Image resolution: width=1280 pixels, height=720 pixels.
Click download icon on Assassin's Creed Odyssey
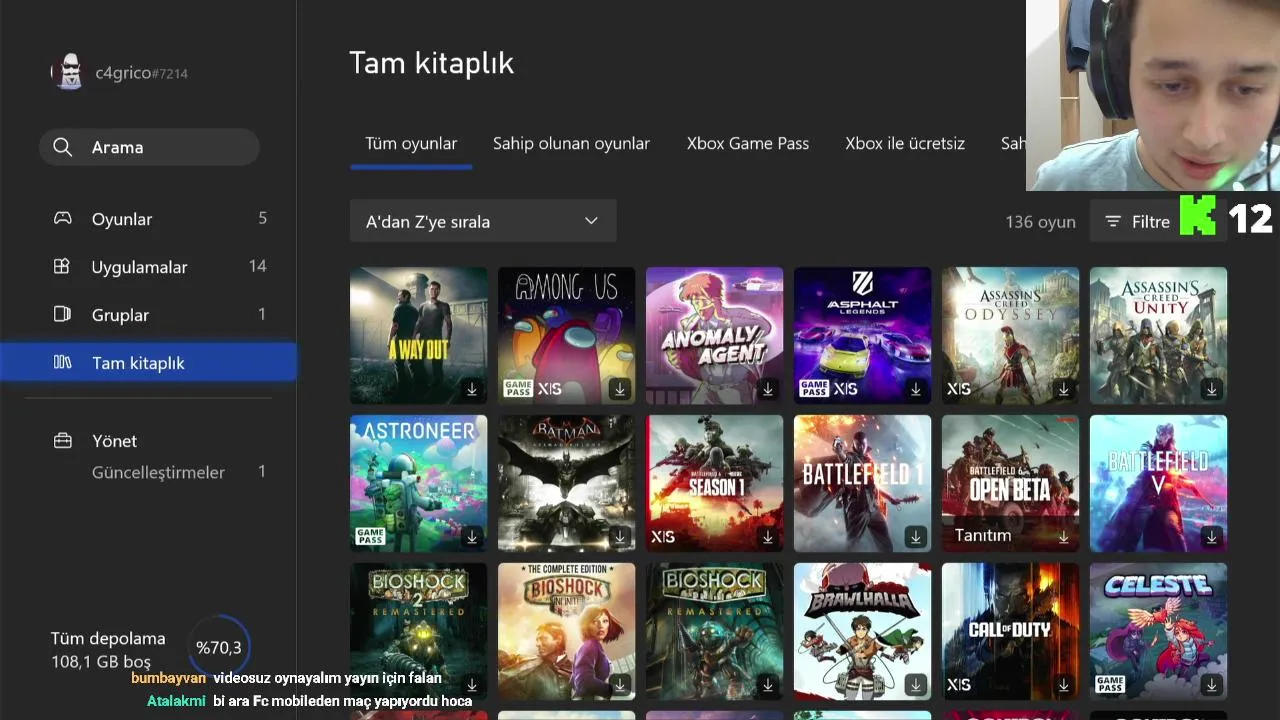1064,389
